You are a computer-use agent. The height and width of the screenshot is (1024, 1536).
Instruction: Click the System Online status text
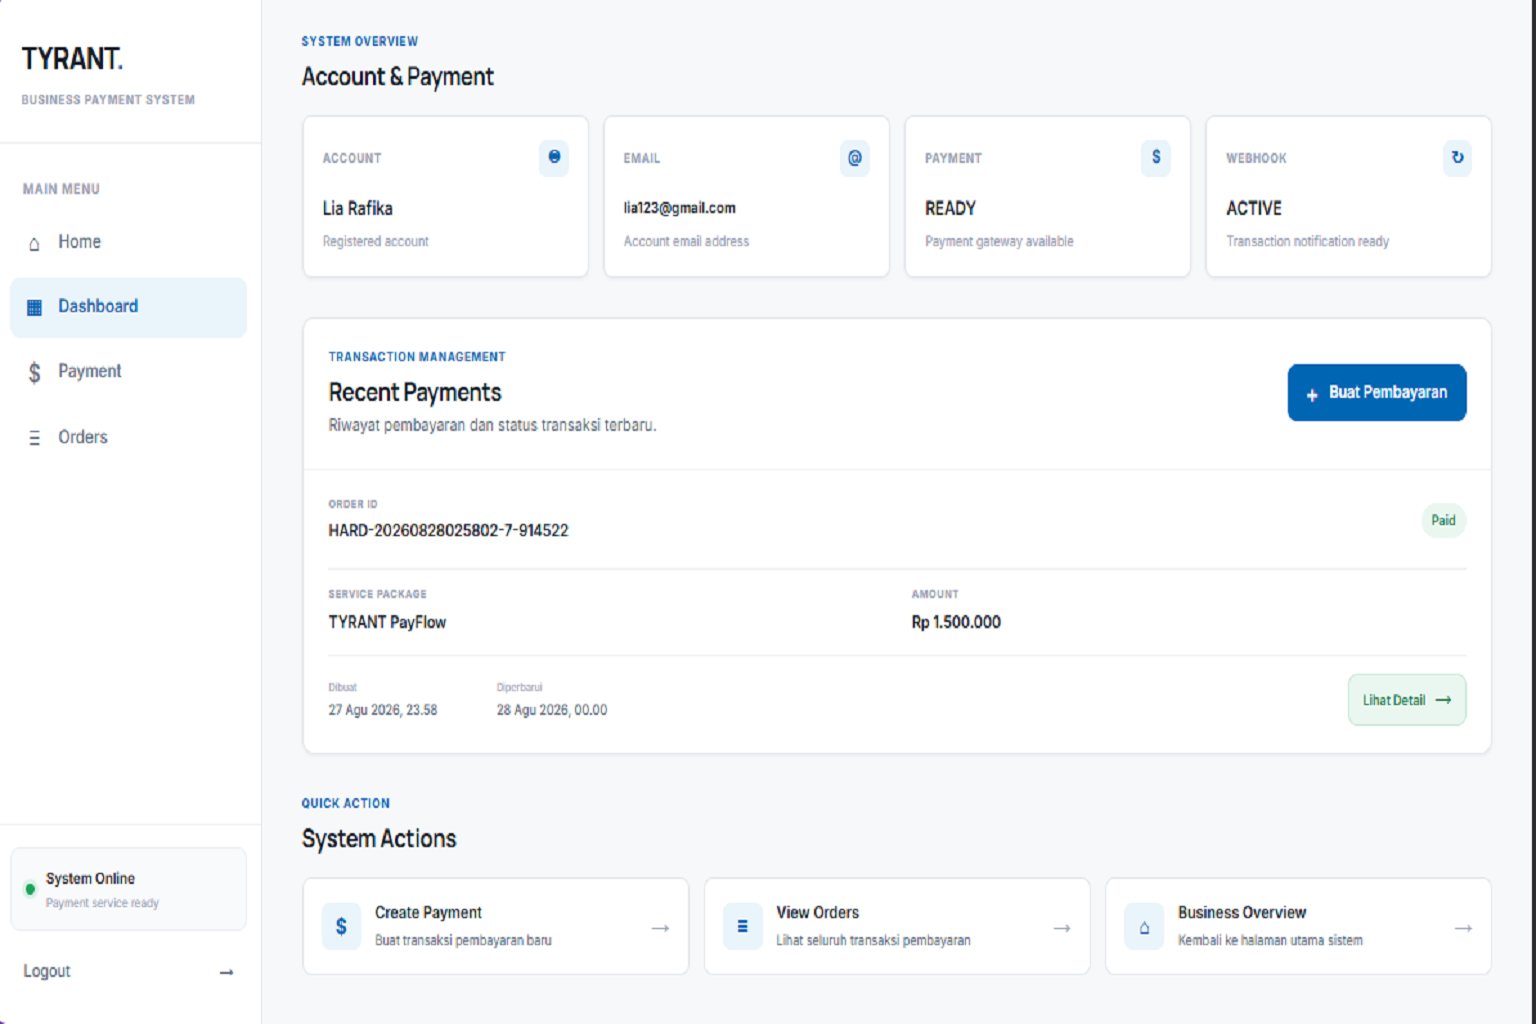click(90, 879)
